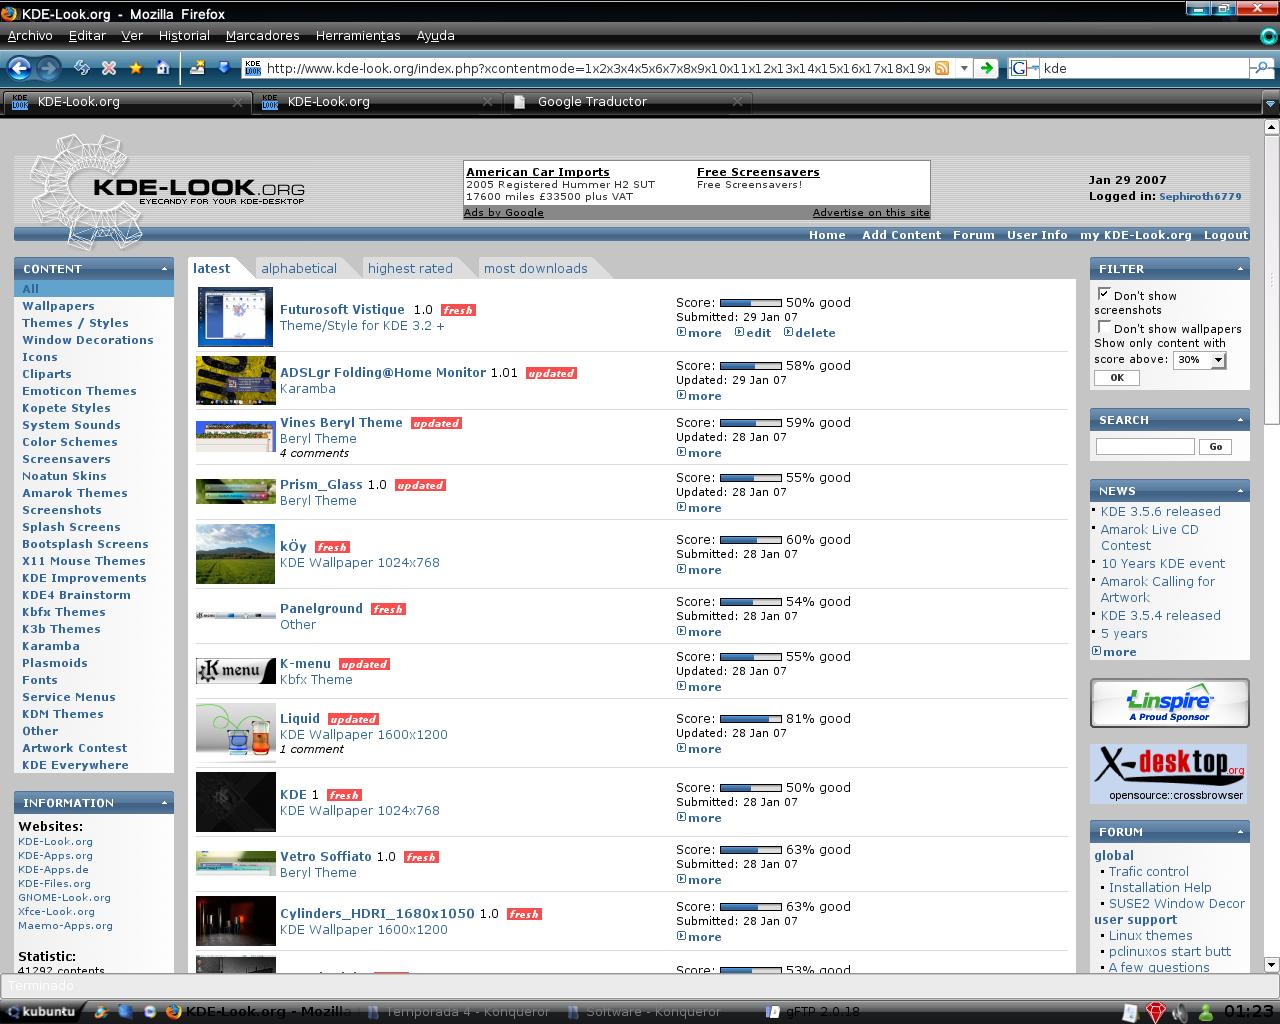The height and width of the screenshot is (1024, 1280).
Task: Toggle Don't show screenshots checkbox
Action: tap(1104, 294)
